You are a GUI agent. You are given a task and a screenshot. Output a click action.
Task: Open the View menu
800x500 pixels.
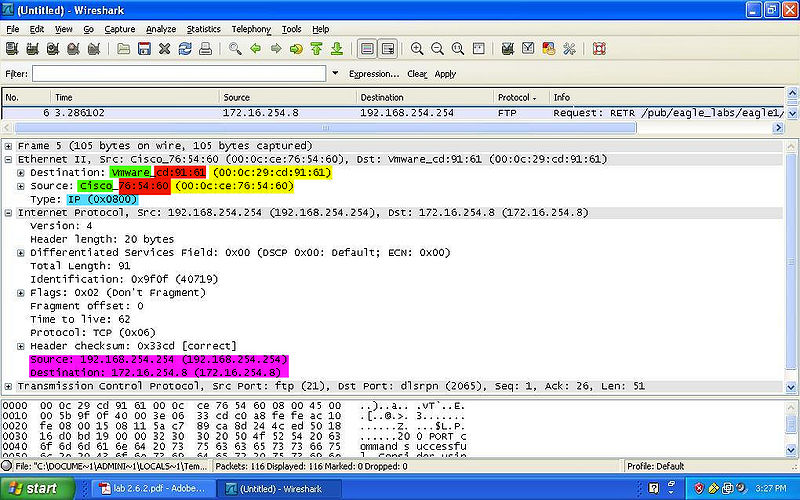coord(64,29)
